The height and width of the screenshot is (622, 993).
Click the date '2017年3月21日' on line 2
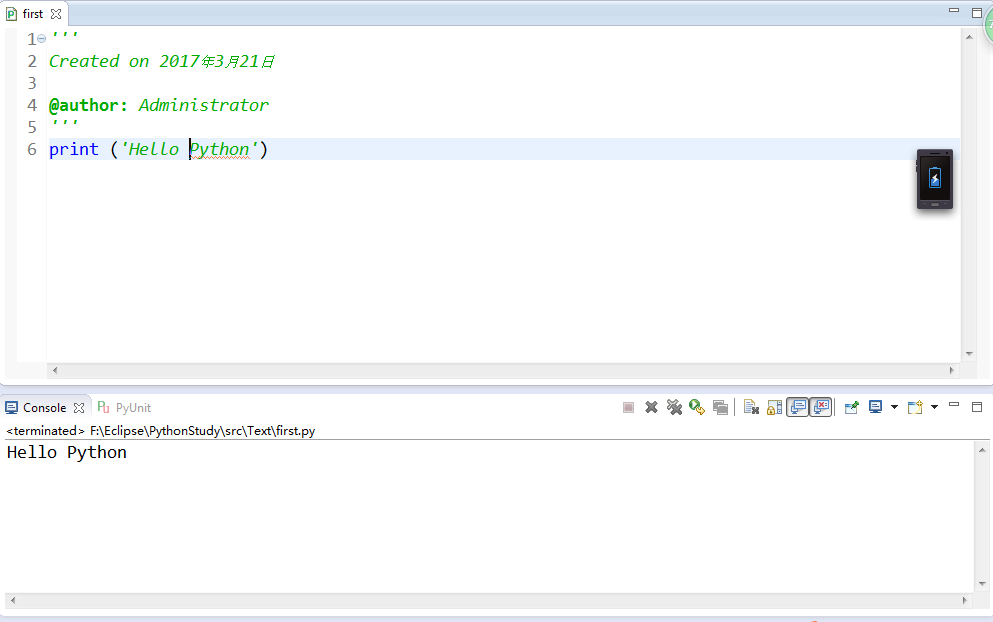pos(217,61)
